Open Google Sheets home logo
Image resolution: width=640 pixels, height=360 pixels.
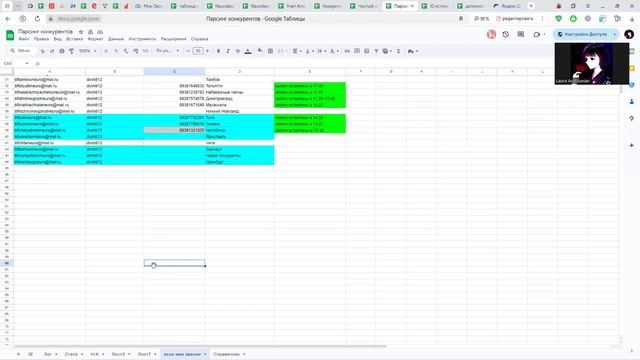[x=10, y=35]
